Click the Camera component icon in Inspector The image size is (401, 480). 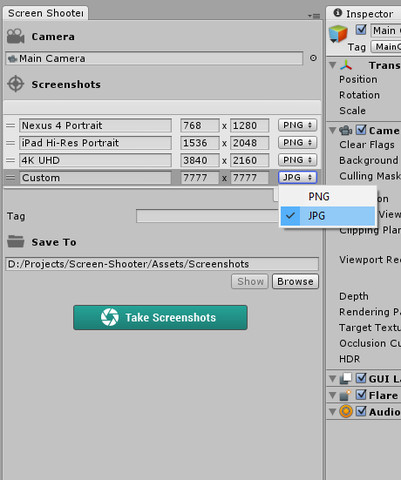346,130
